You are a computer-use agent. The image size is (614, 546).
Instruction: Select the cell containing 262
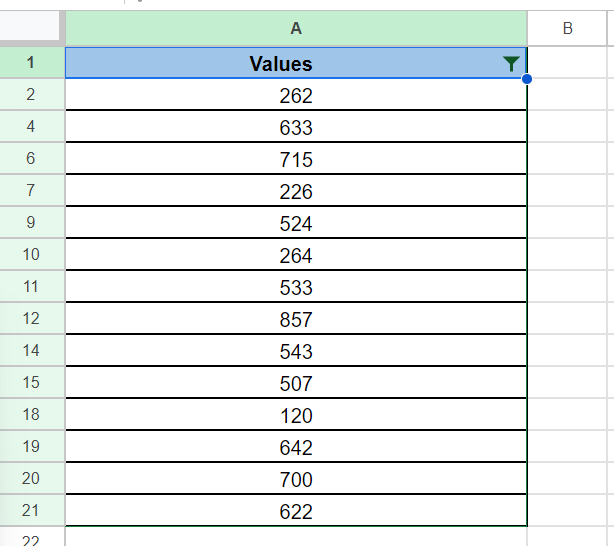tap(296, 96)
